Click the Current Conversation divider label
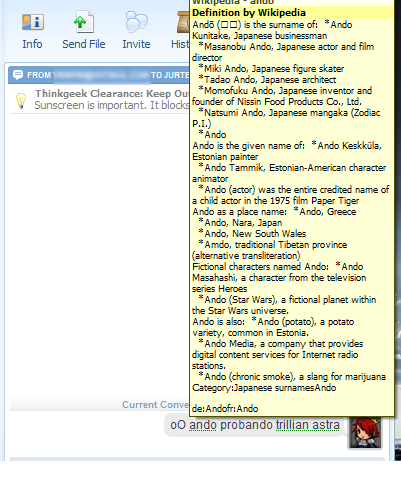The image size is (401, 480). [x=155, y=405]
